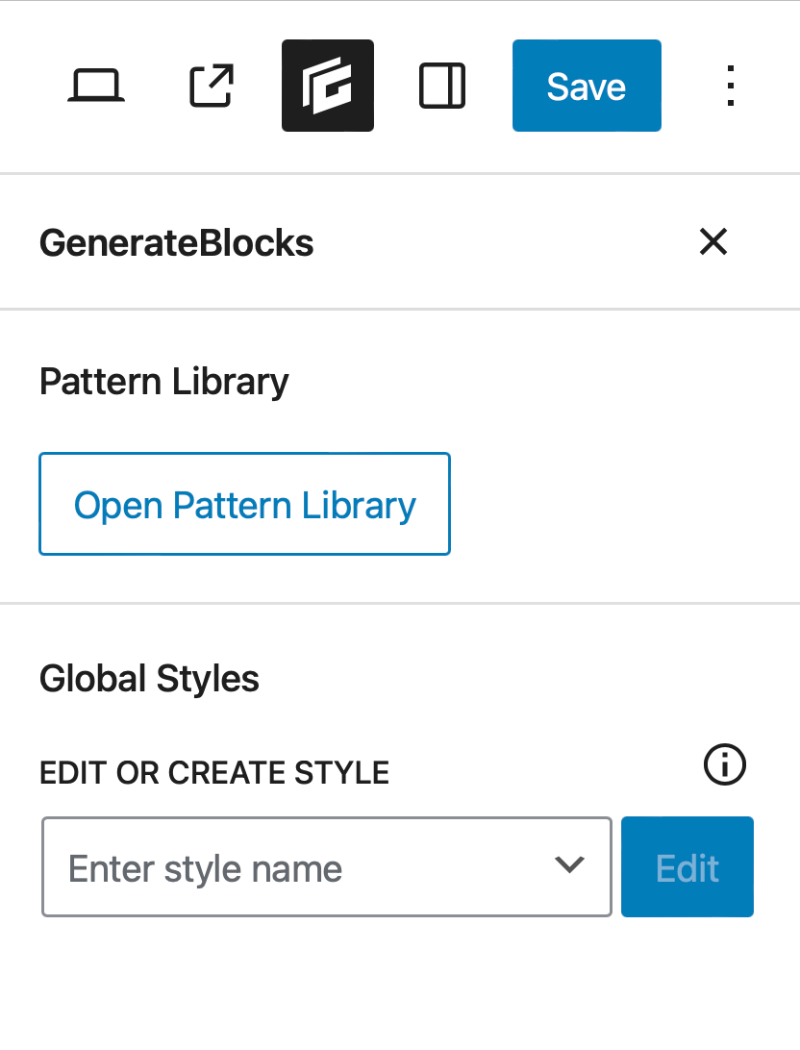This screenshot has width=800, height=1050.
Task: Save your changes
Action: (x=586, y=86)
